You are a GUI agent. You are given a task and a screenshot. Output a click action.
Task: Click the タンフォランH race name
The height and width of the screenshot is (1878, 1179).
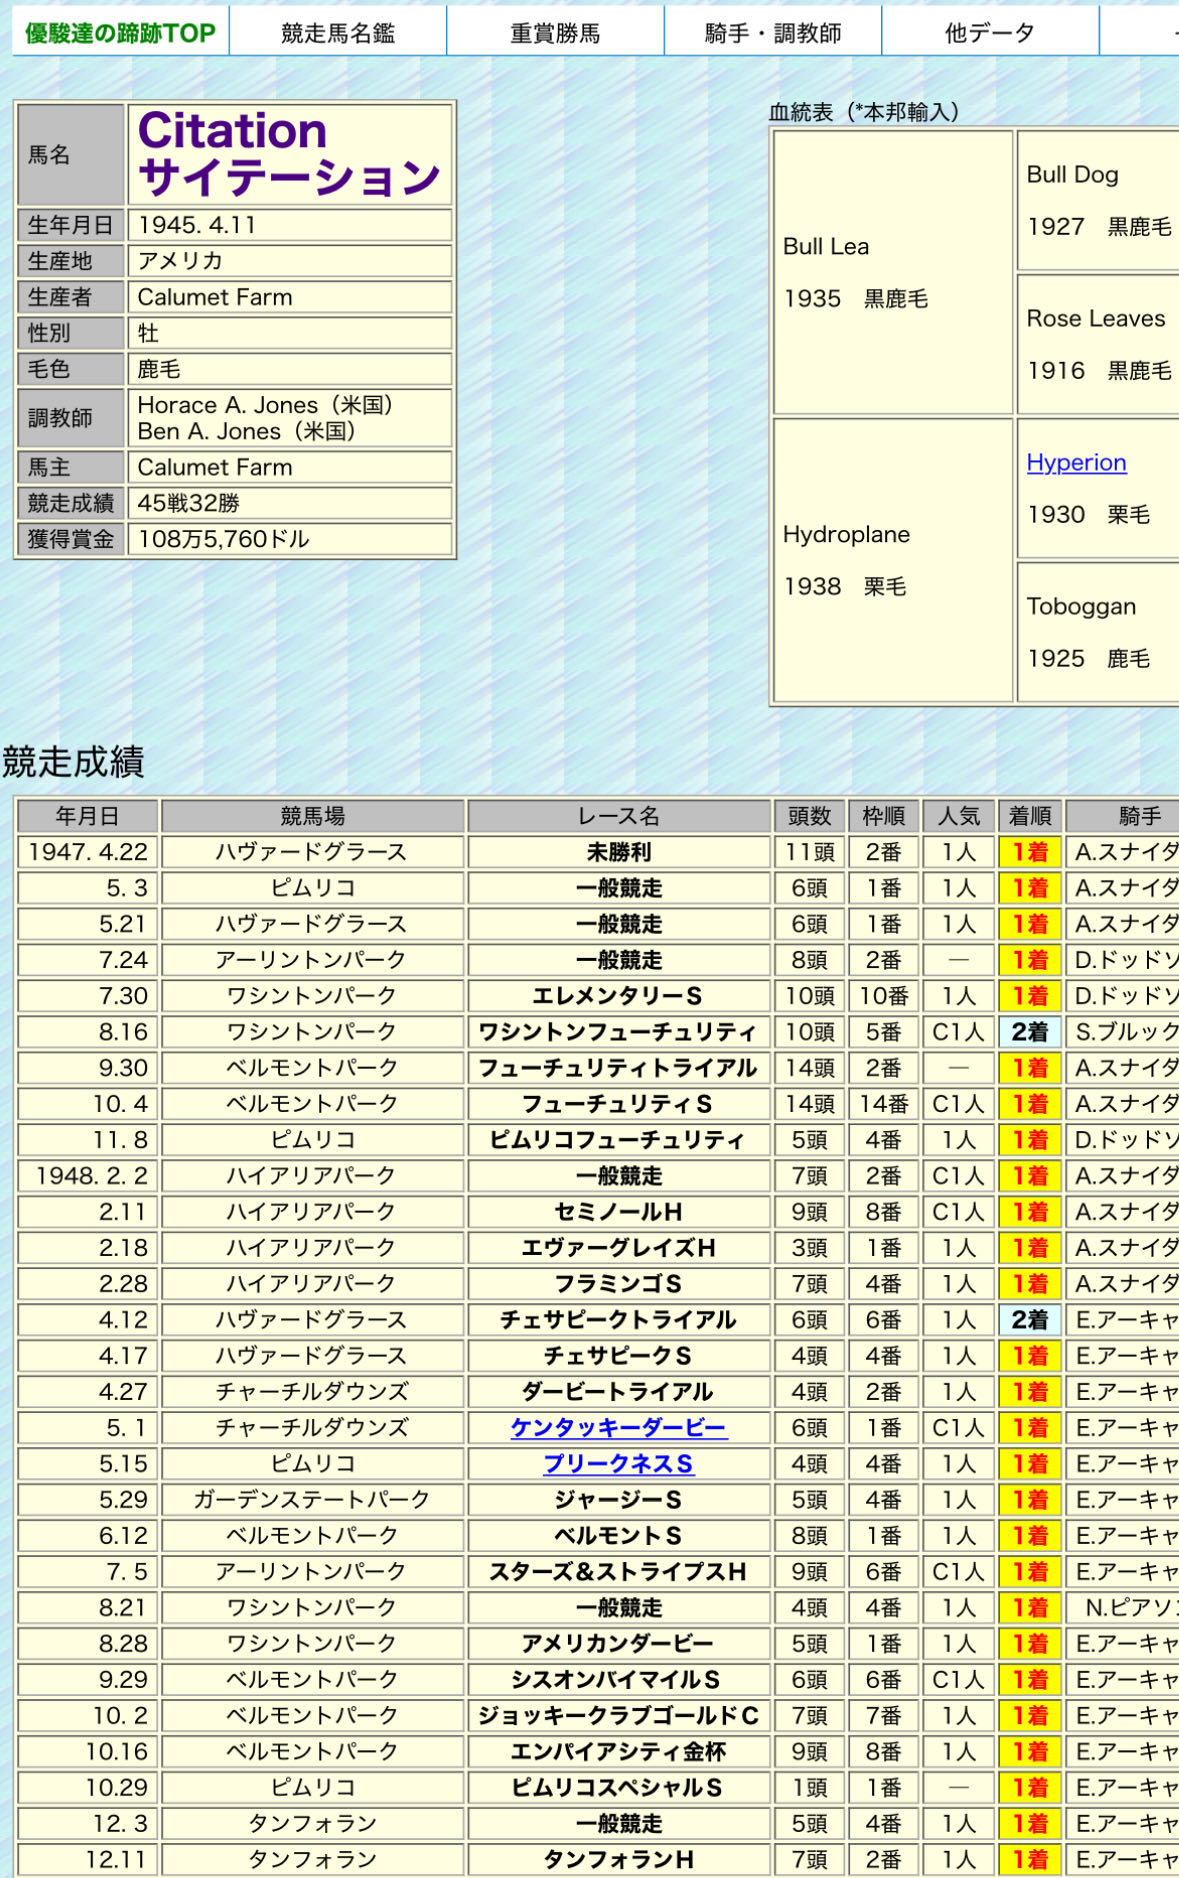619,1860
